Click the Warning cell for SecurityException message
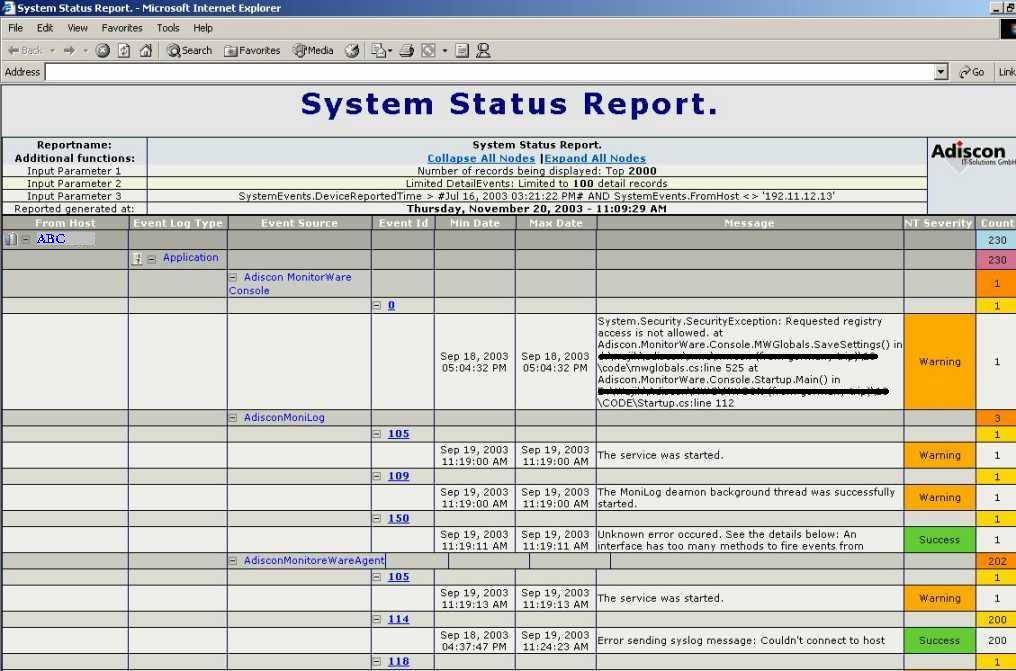 pyautogui.click(x=940, y=361)
